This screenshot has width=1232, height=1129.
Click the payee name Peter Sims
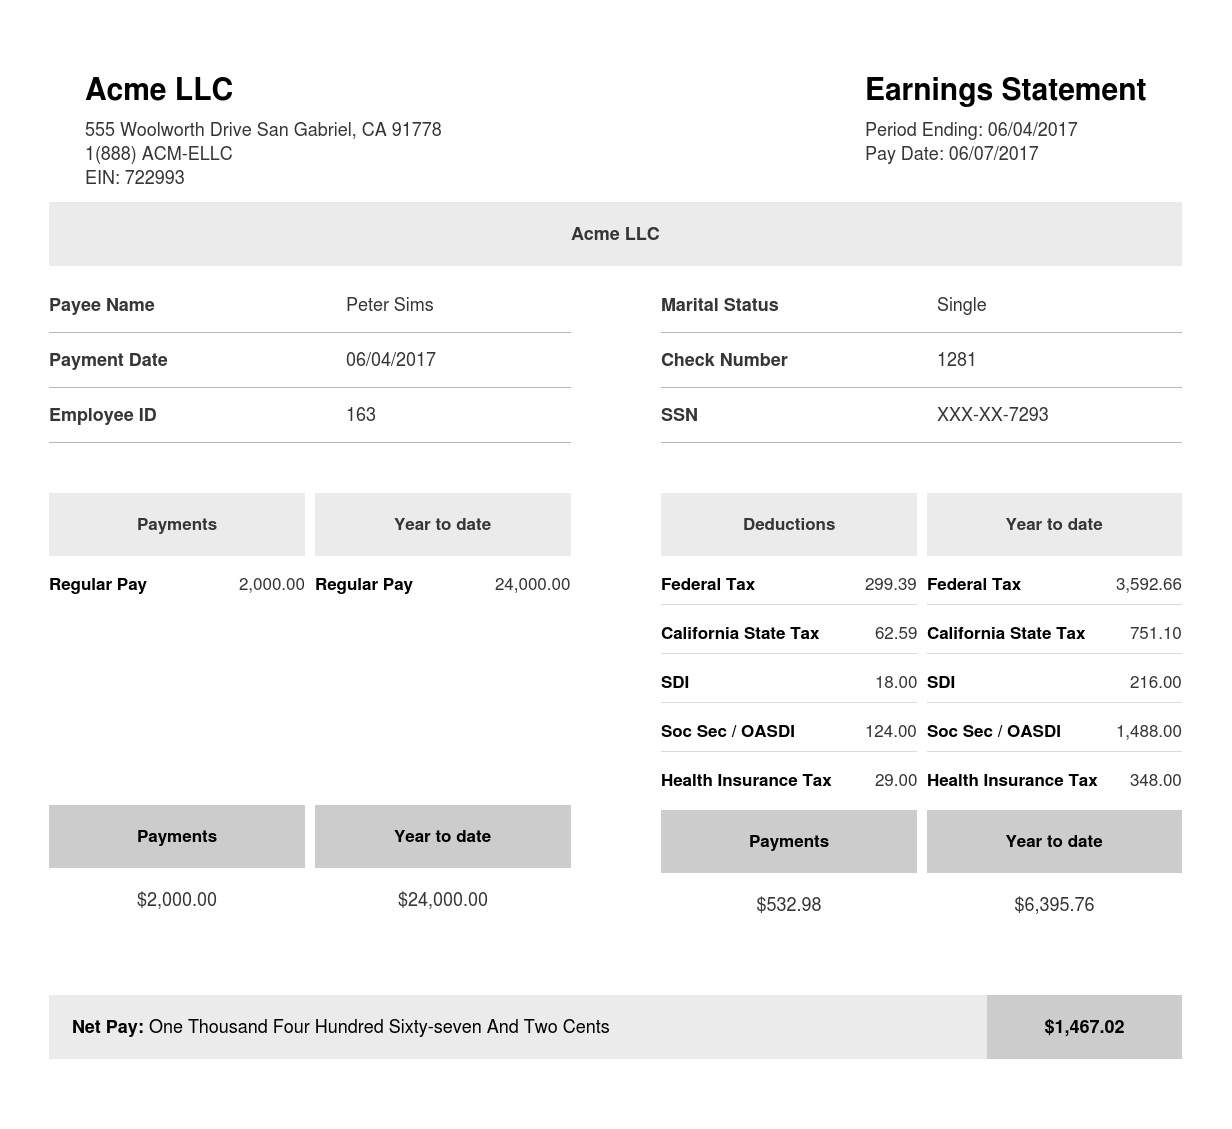click(389, 305)
